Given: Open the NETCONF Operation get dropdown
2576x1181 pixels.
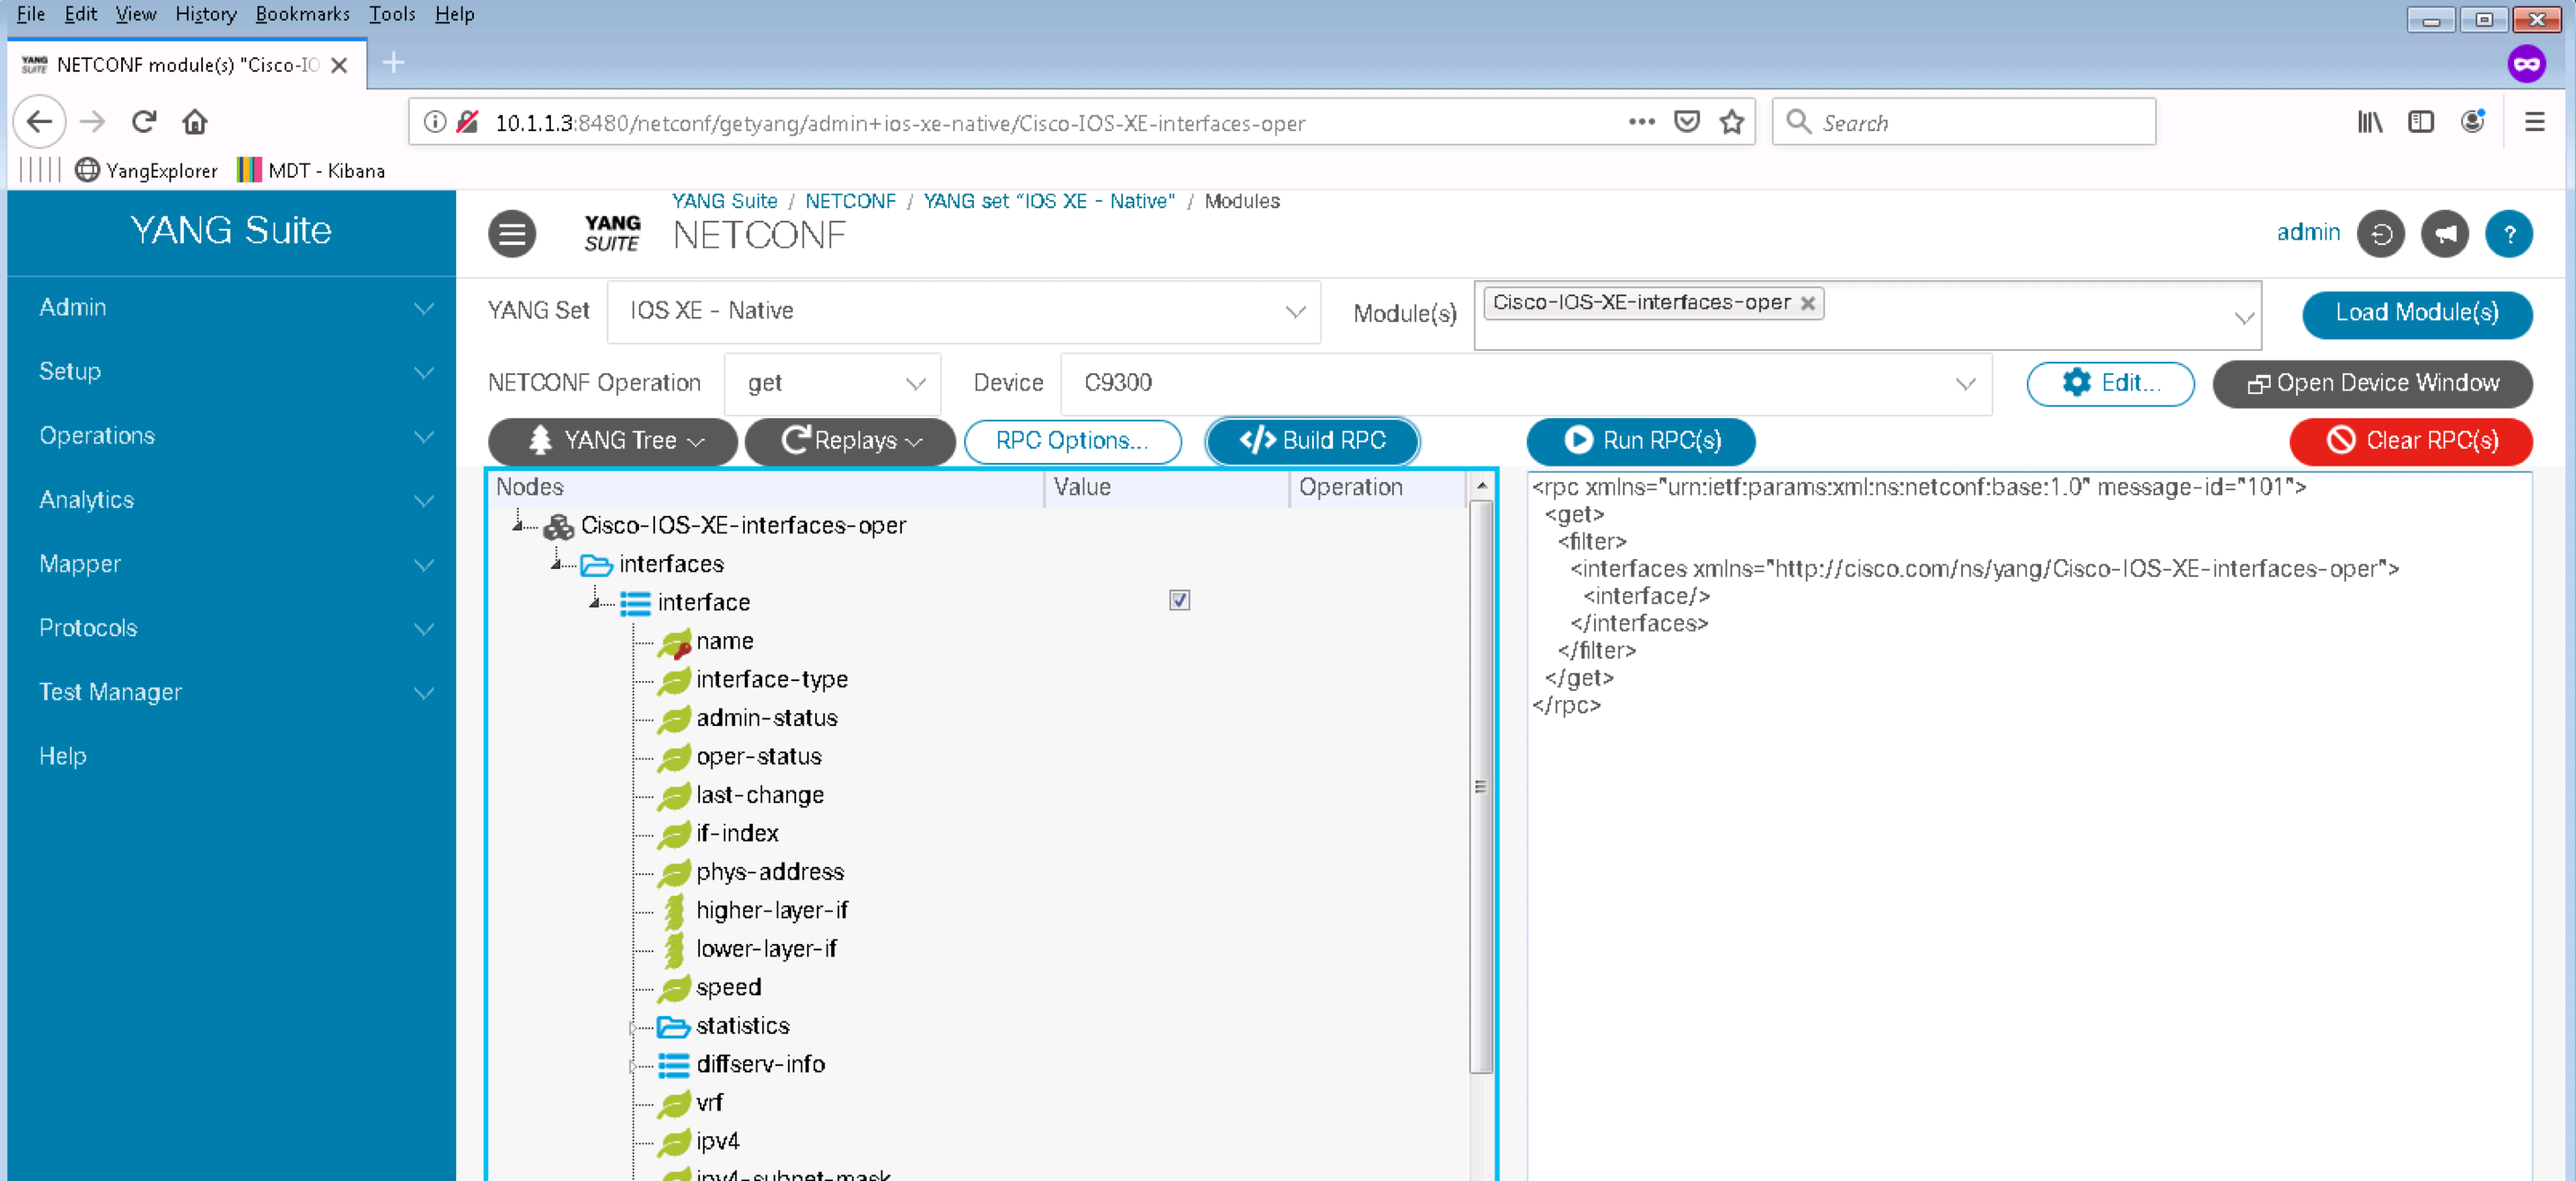Looking at the screenshot, I should (x=832, y=383).
